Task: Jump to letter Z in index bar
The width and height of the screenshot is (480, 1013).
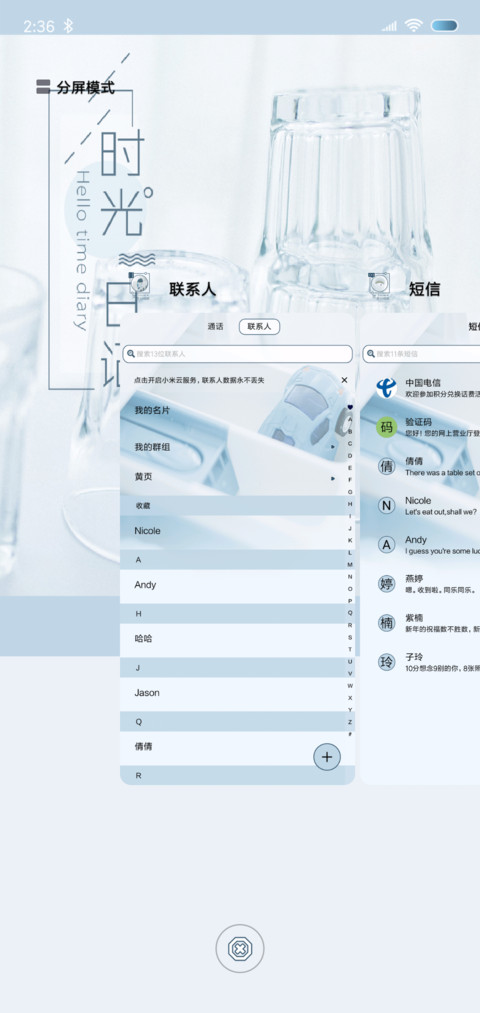Action: (x=350, y=722)
